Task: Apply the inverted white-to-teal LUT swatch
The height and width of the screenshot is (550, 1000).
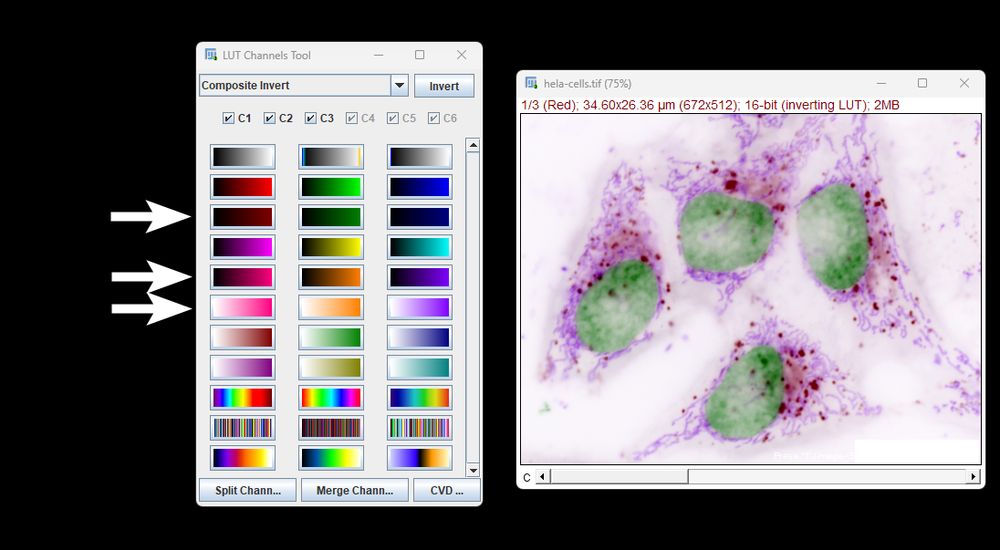Action: 420,368
